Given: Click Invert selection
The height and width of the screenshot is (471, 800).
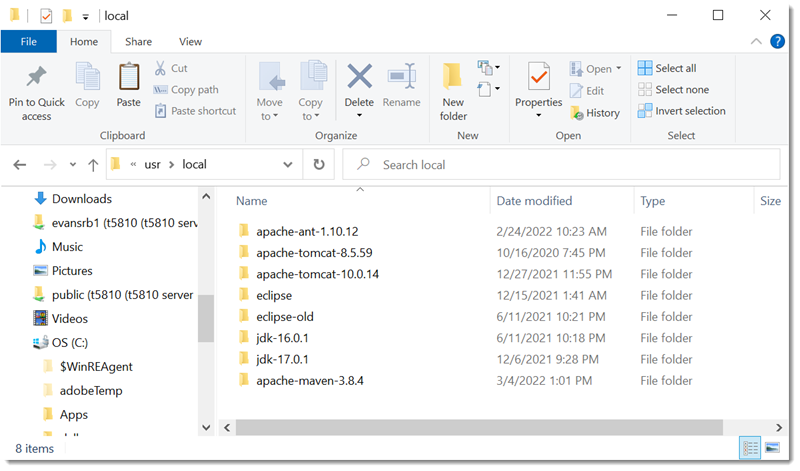Looking at the screenshot, I should click(682, 111).
